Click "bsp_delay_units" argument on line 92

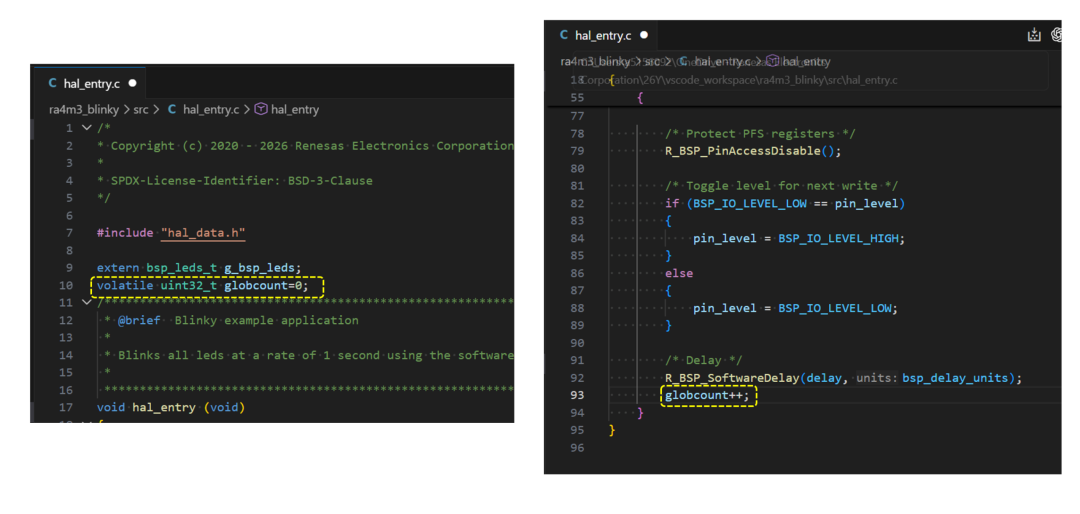pos(955,378)
